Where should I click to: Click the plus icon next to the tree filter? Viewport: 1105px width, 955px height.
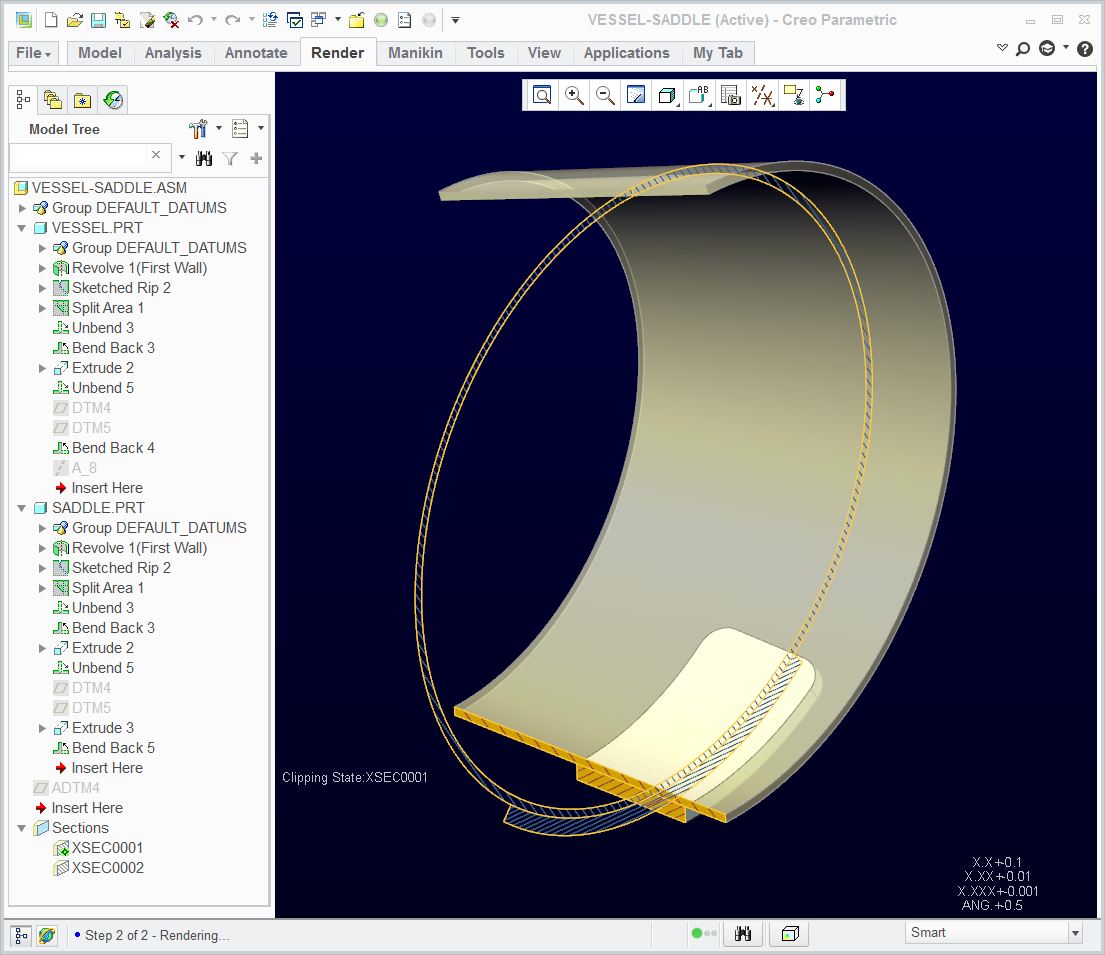(x=256, y=159)
